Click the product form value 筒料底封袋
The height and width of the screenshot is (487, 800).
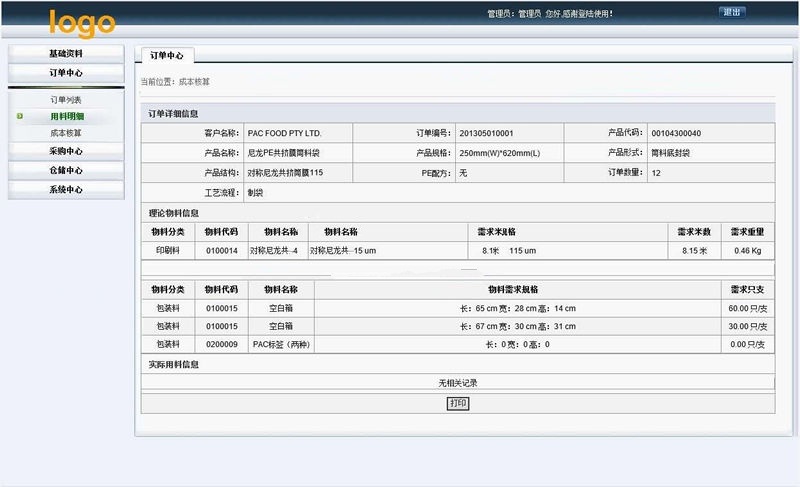pyautogui.click(x=670, y=153)
